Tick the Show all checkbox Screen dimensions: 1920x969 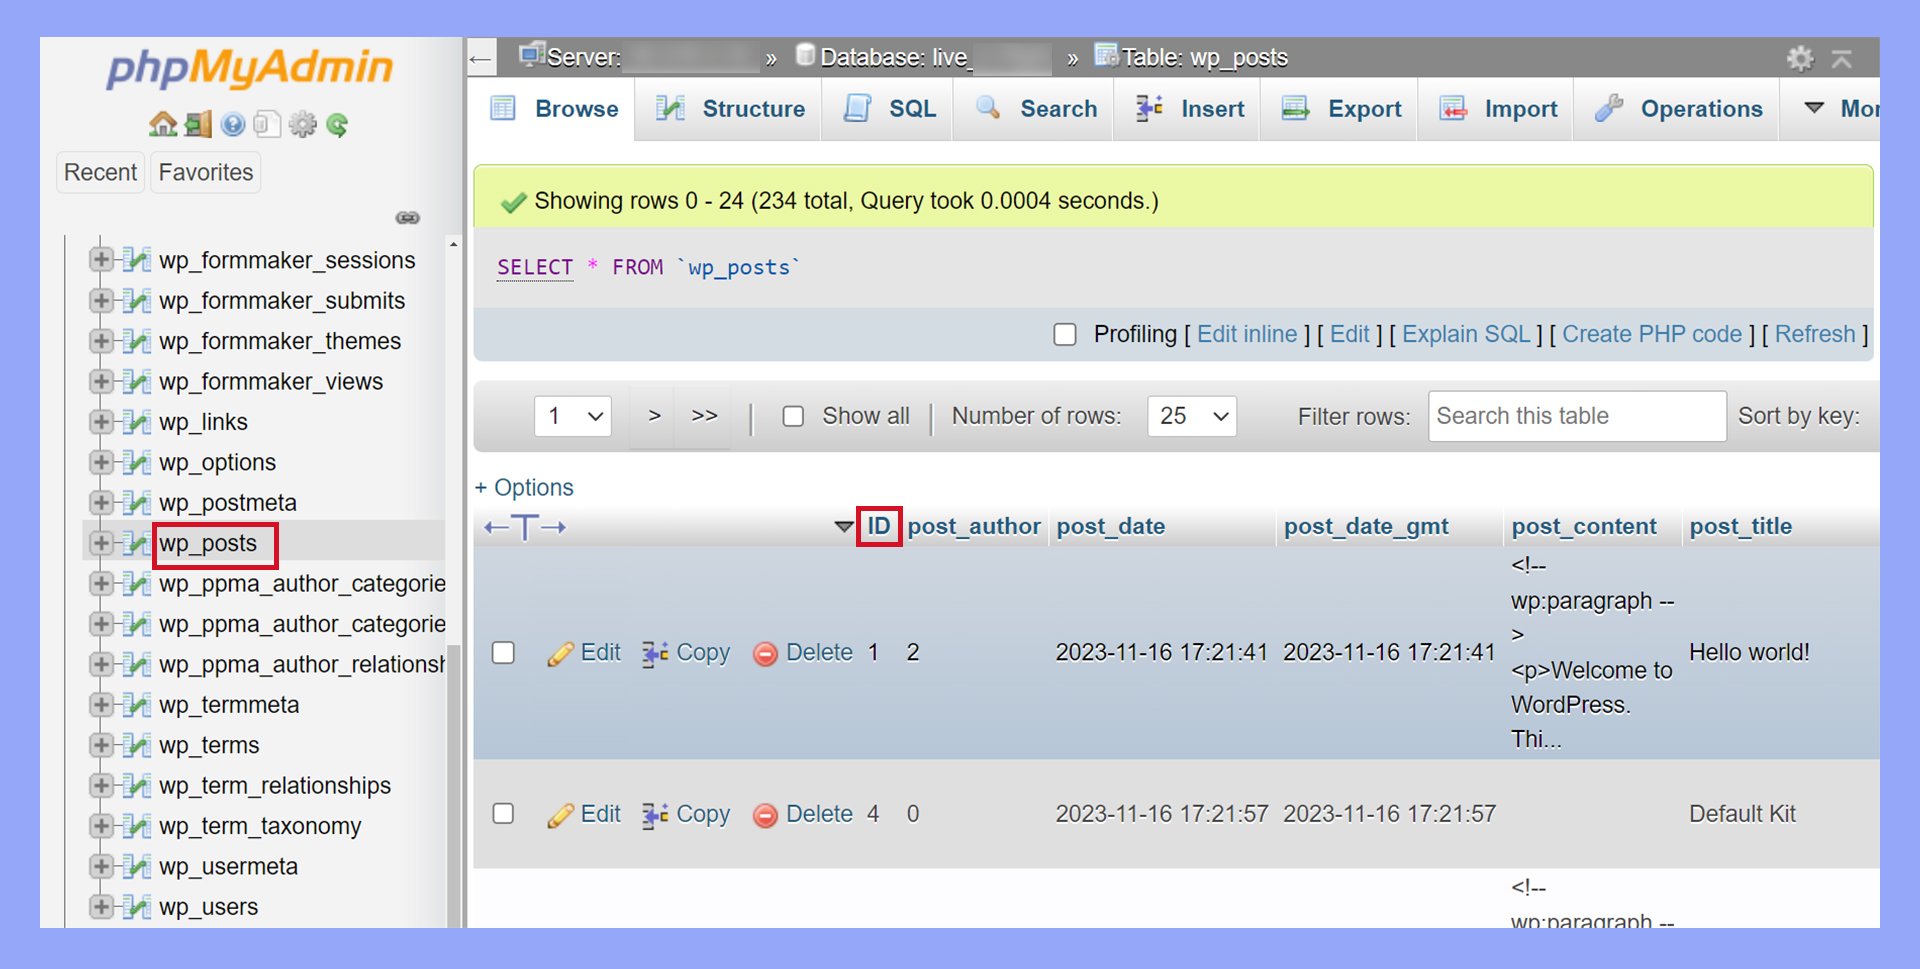coord(793,416)
